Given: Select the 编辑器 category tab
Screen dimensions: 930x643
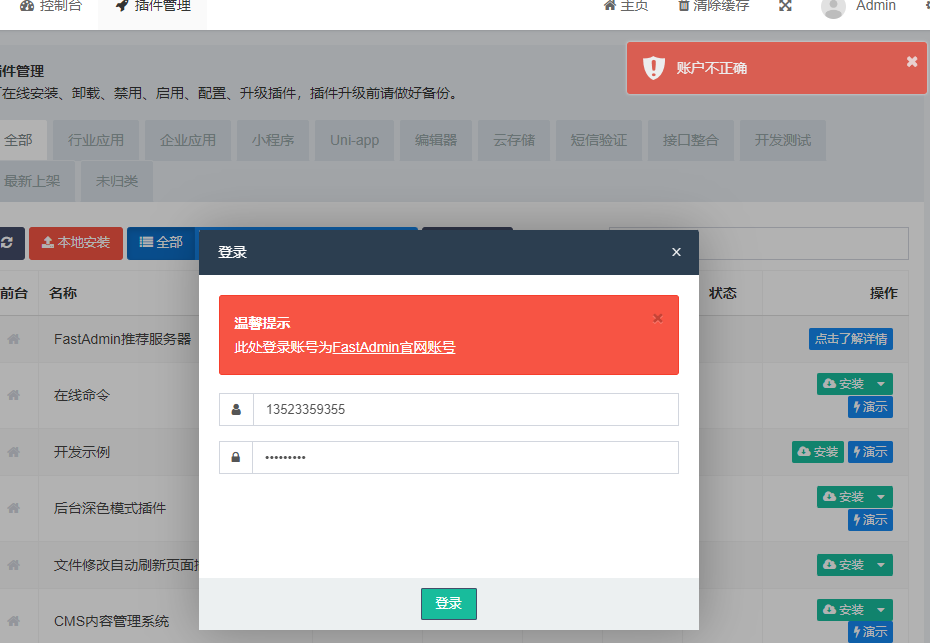Looking at the screenshot, I should [436, 141].
